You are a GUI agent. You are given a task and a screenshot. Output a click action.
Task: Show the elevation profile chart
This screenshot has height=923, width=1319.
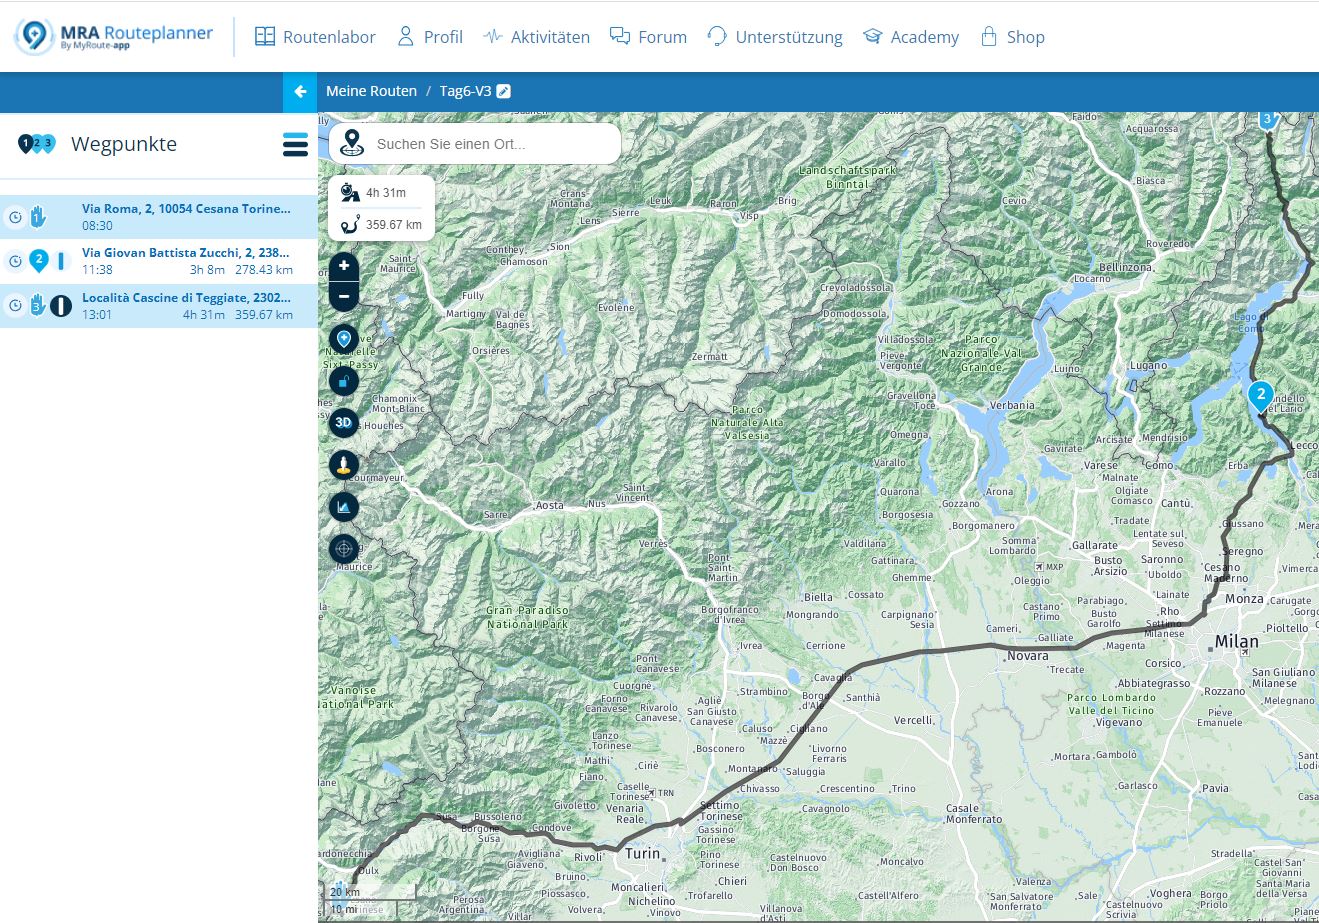[344, 507]
